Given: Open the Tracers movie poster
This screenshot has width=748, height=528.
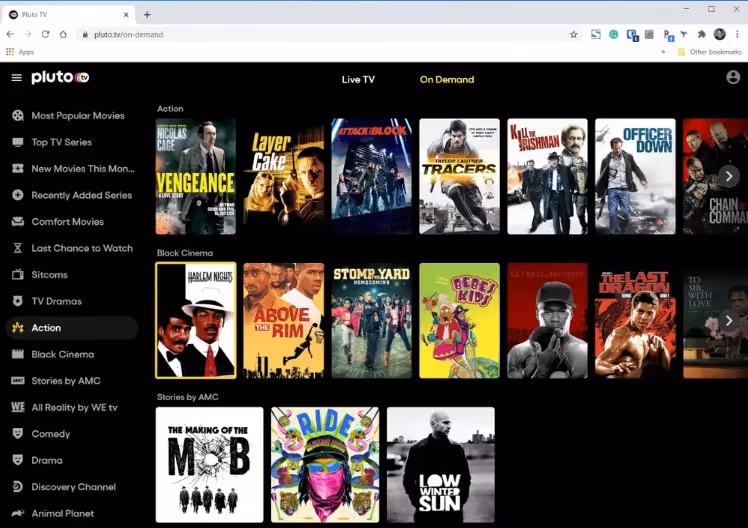Looking at the screenshot, I should pos(459,176).
